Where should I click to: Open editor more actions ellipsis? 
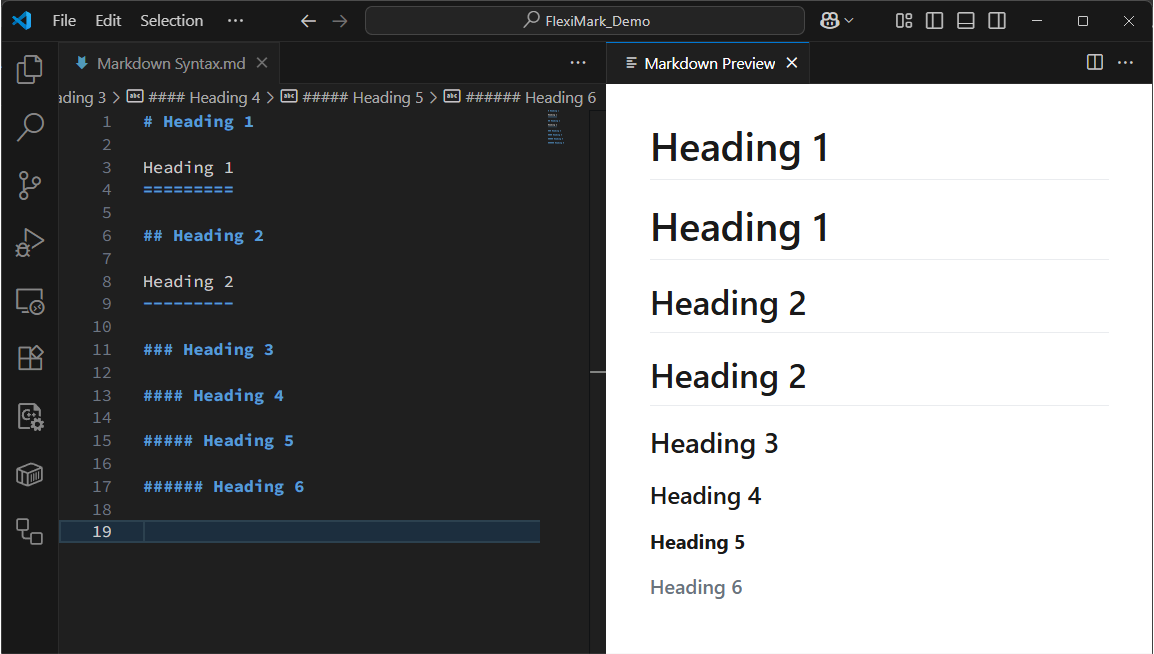pyautogui.click(x=578, y=63)
